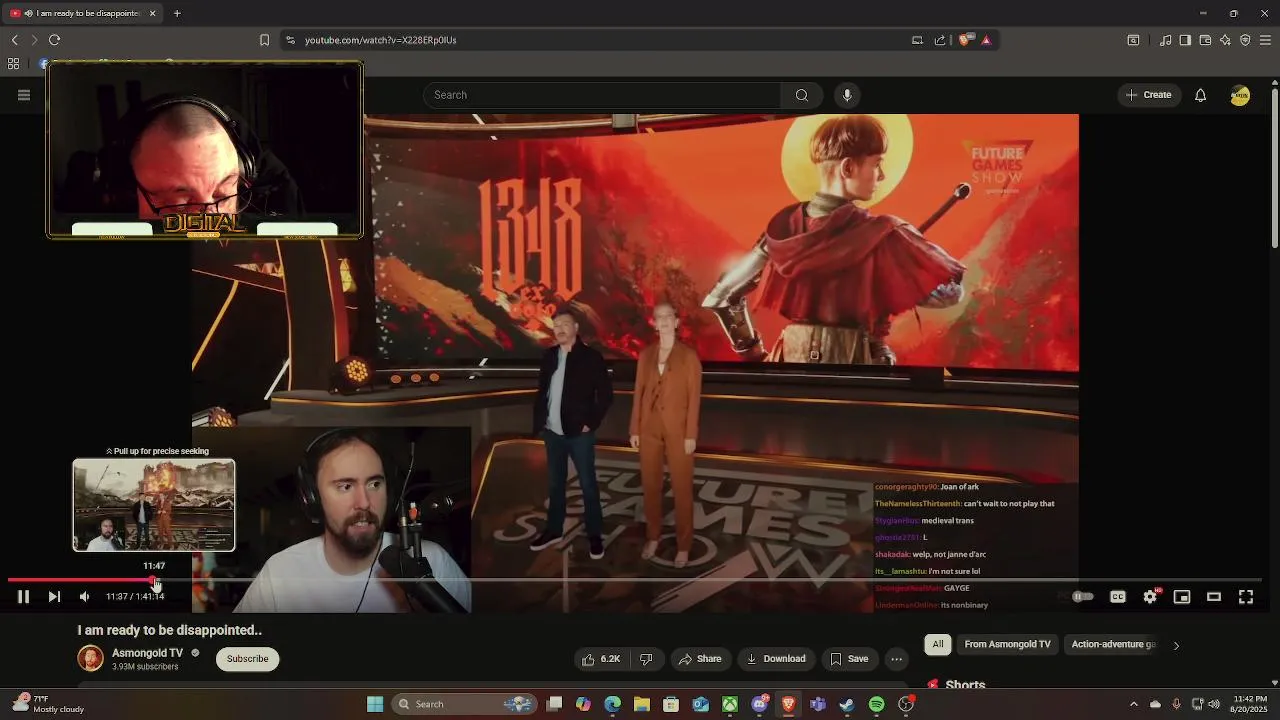The height and width of the screenshot is (720, 1280).
Task: Show more filter chips arrow
Action: [x=1176, y=645]
